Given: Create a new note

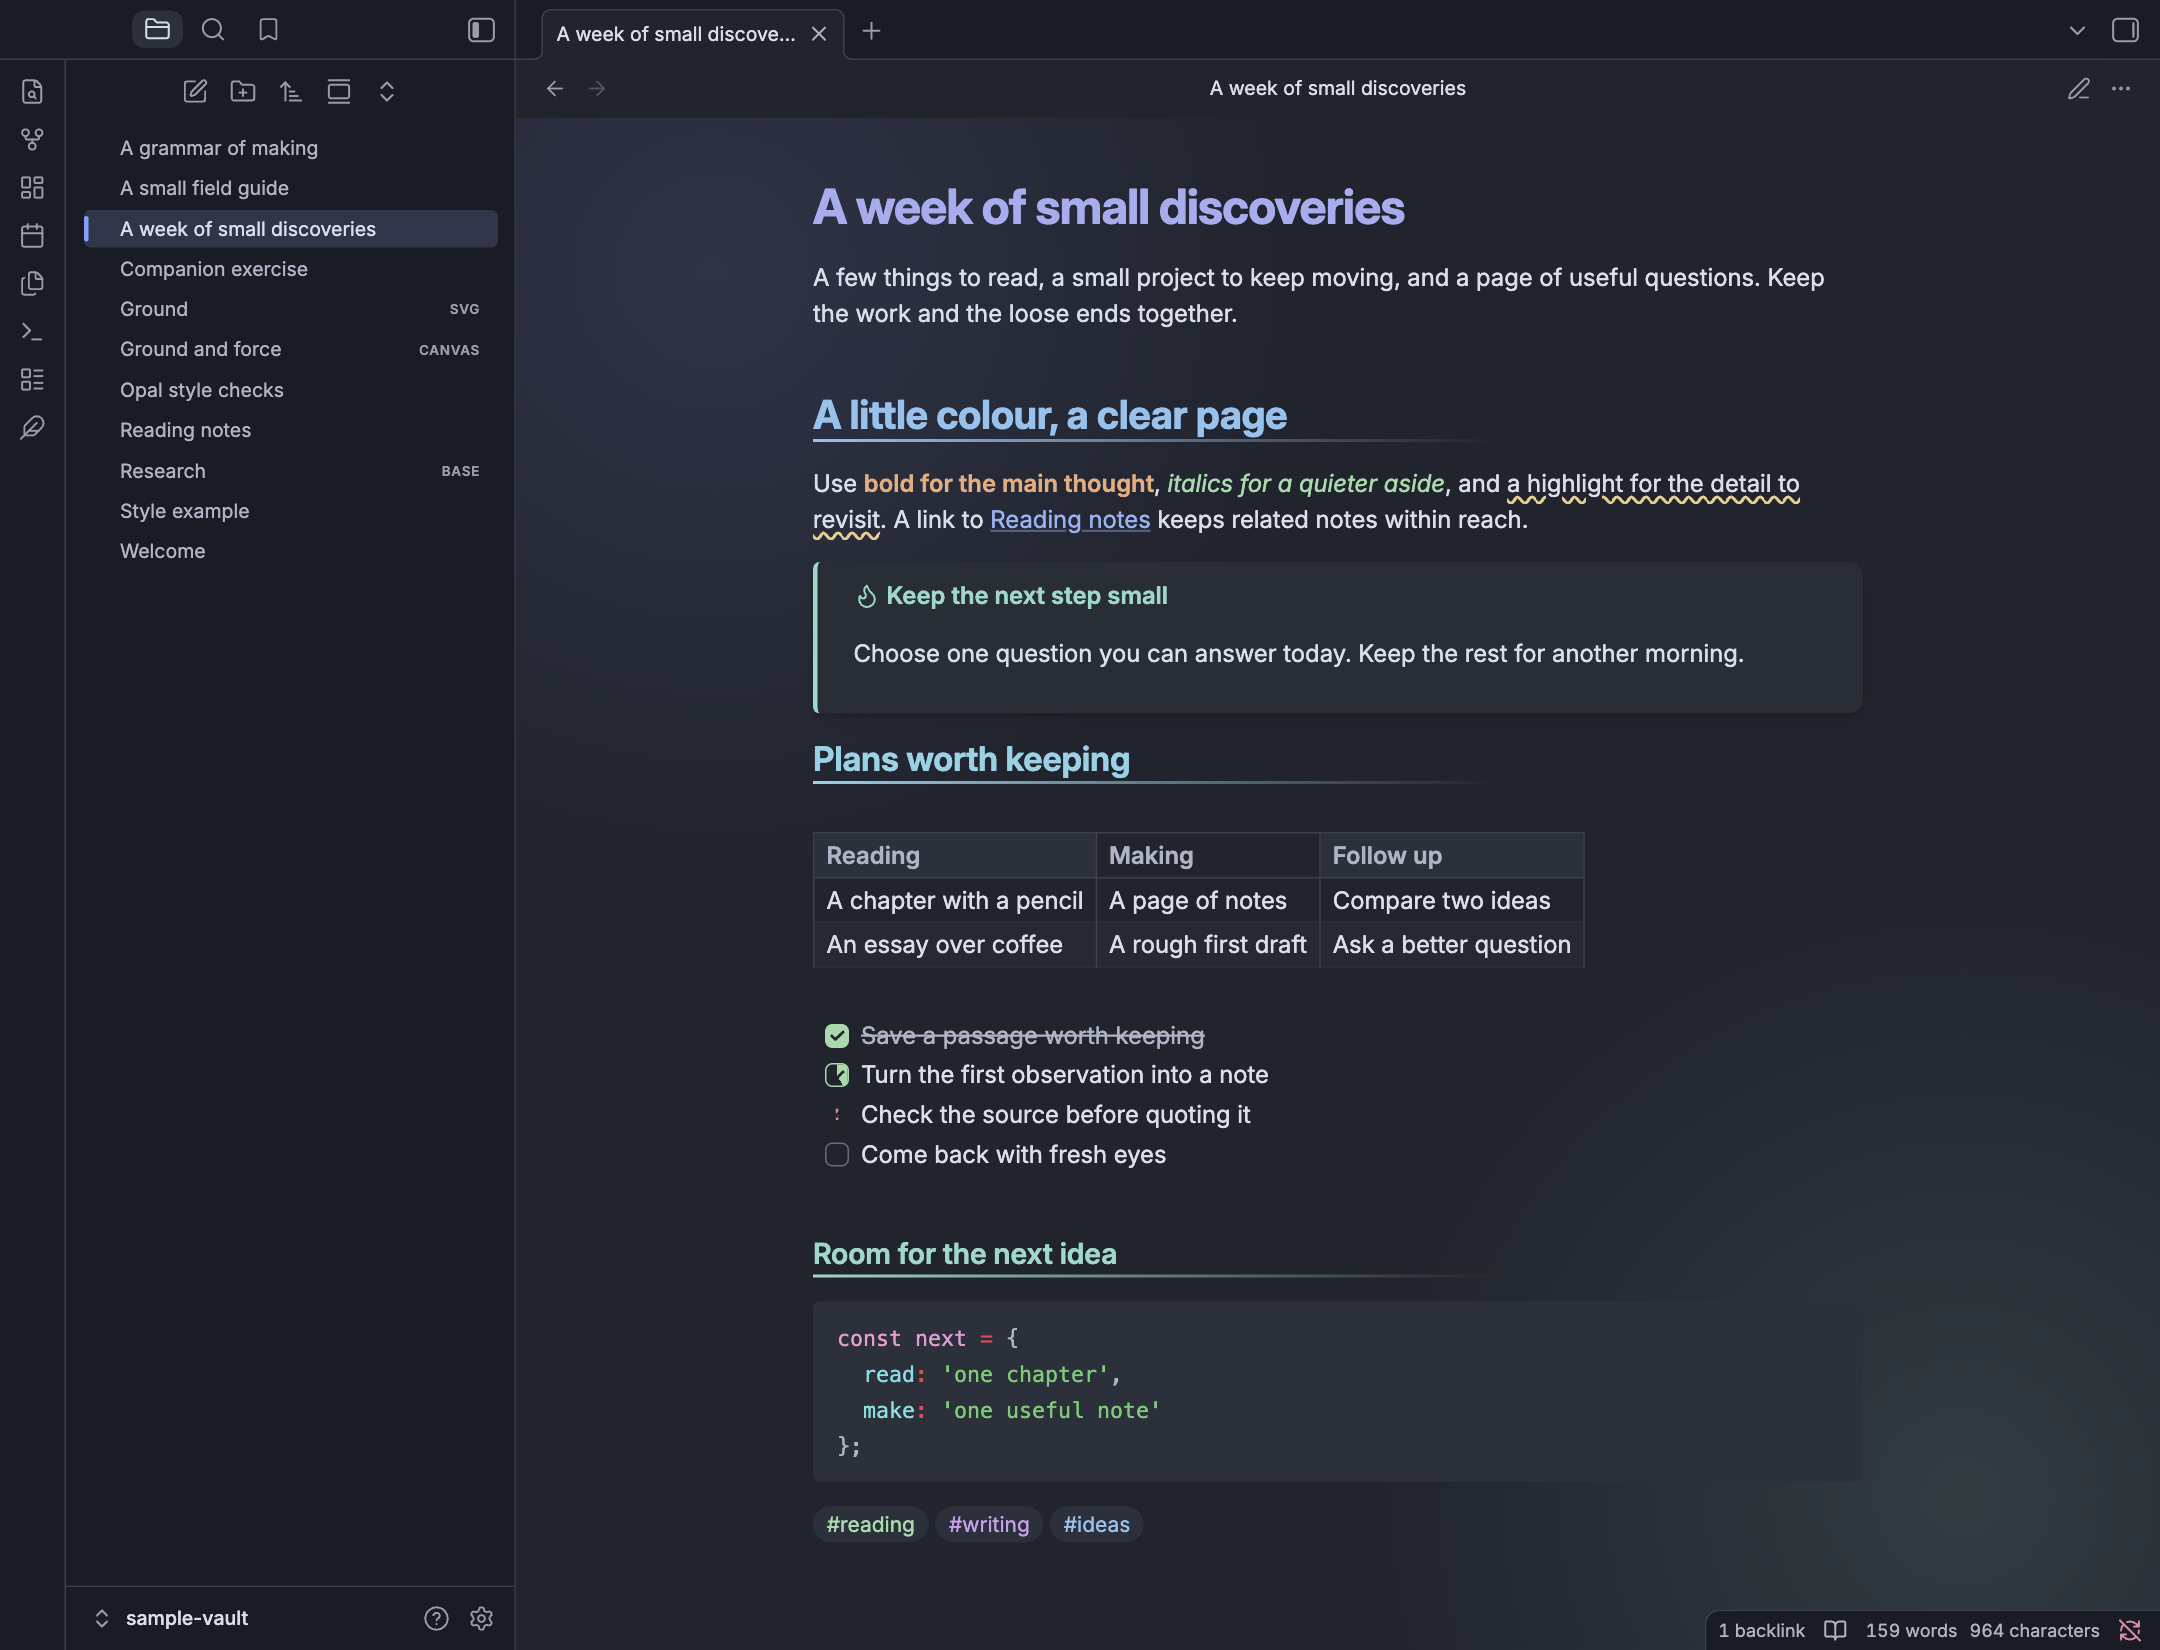Looking at the screenshot, I should pos(195,92).
